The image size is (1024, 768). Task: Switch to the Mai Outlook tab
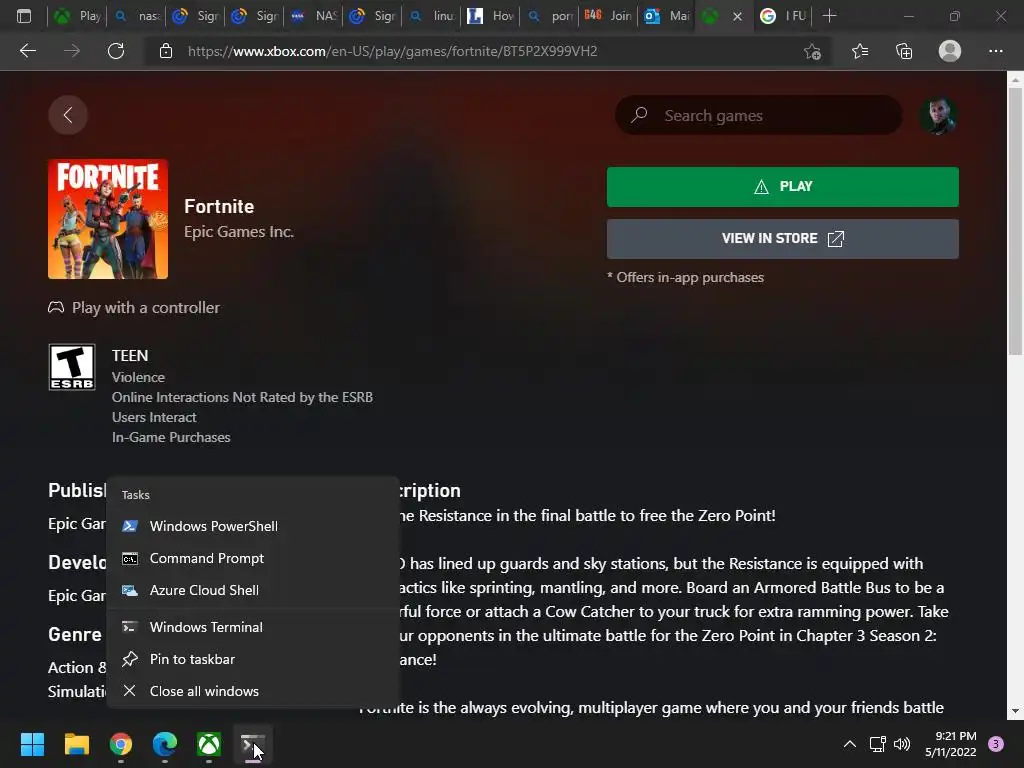tap(667, 16)
